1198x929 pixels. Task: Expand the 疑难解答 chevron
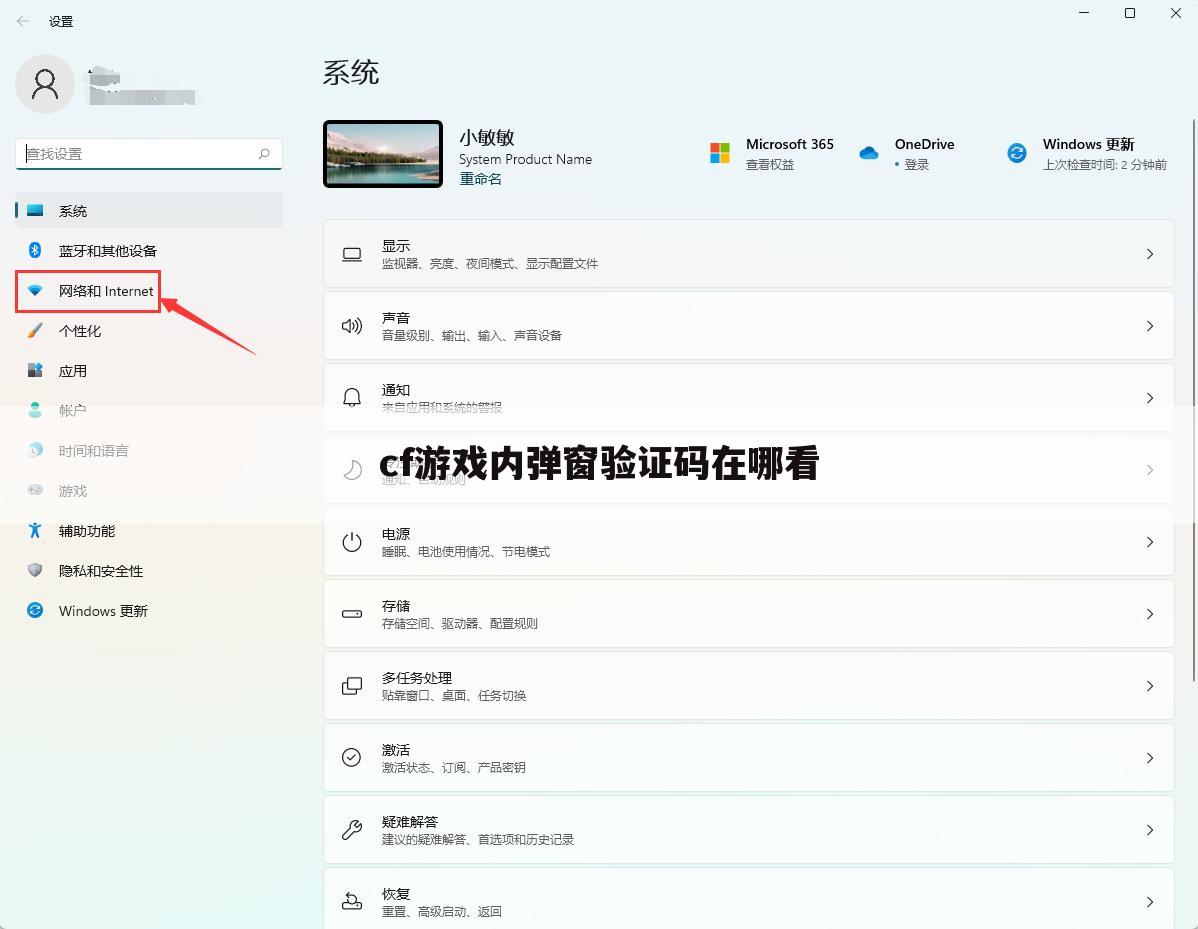click(x=1150, y=830)
